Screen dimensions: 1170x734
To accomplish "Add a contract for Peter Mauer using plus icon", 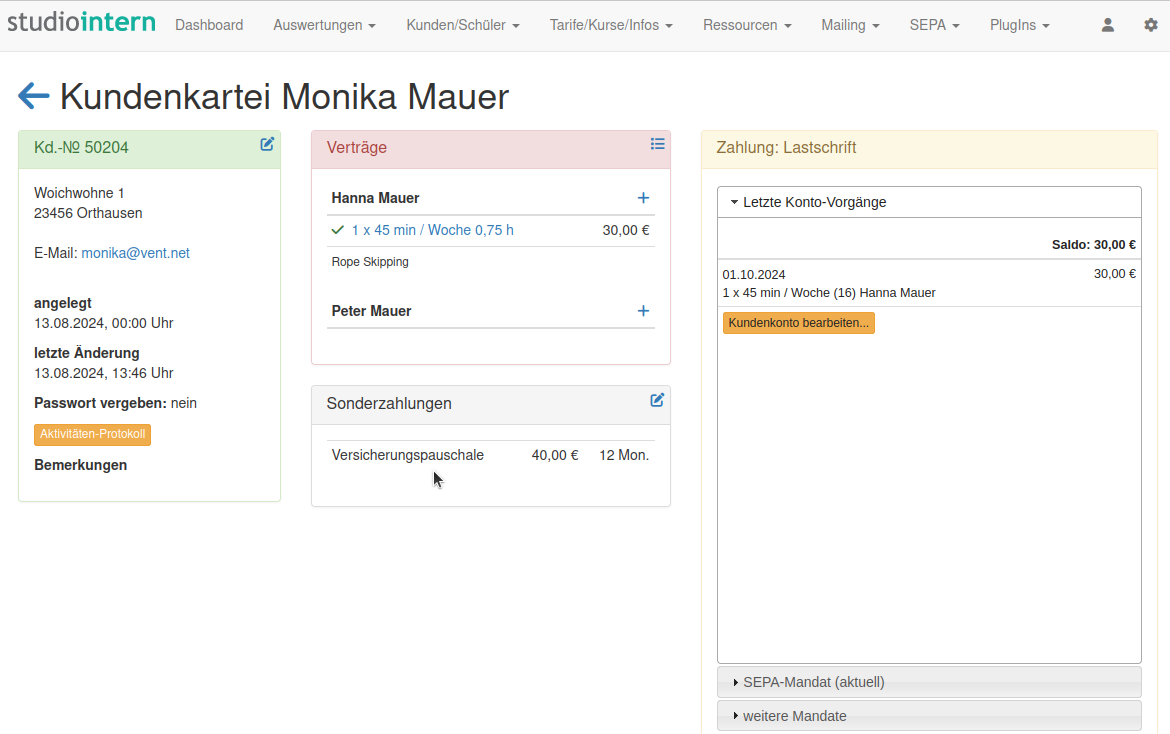I will (643, 311).
